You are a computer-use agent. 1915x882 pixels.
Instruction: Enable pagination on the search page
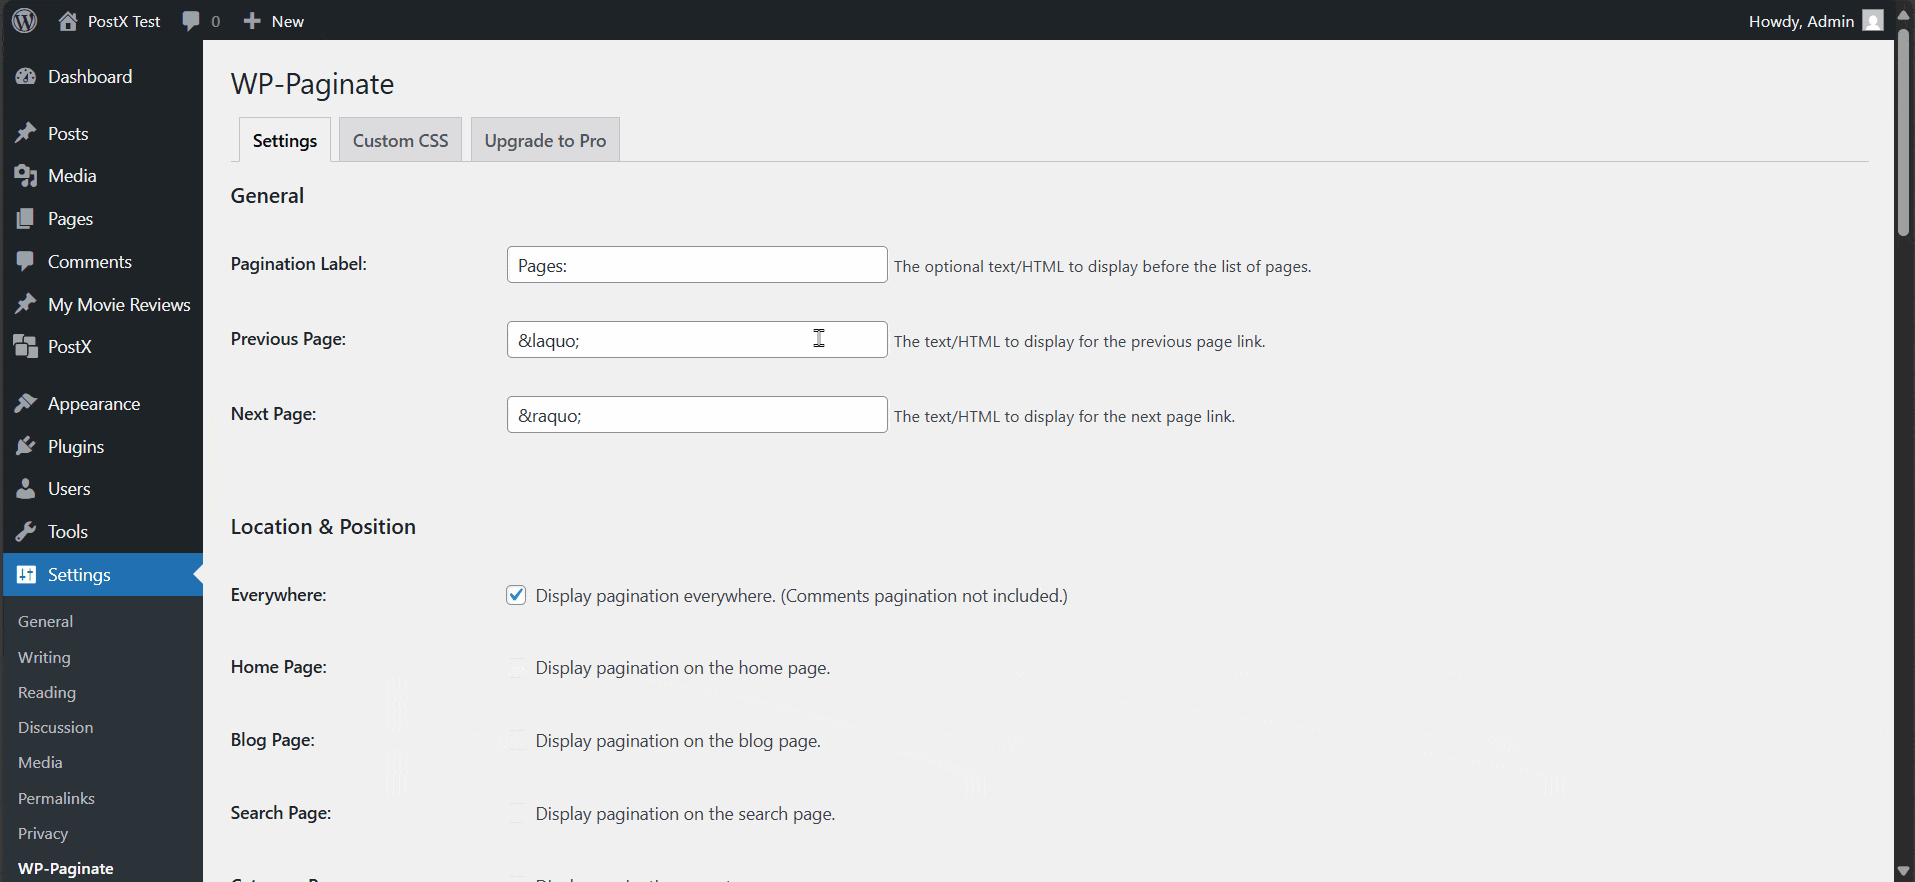(x=516, y=813)
